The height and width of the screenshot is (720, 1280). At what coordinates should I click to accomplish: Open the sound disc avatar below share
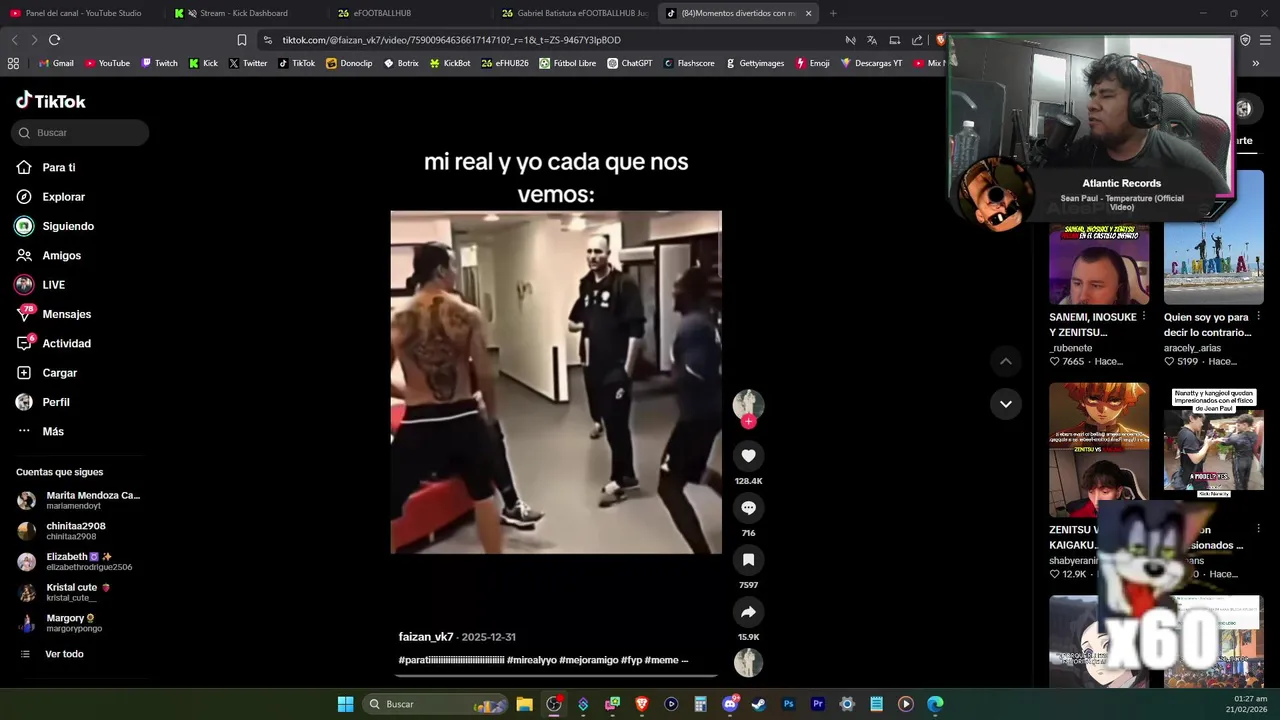click(748, 662)
